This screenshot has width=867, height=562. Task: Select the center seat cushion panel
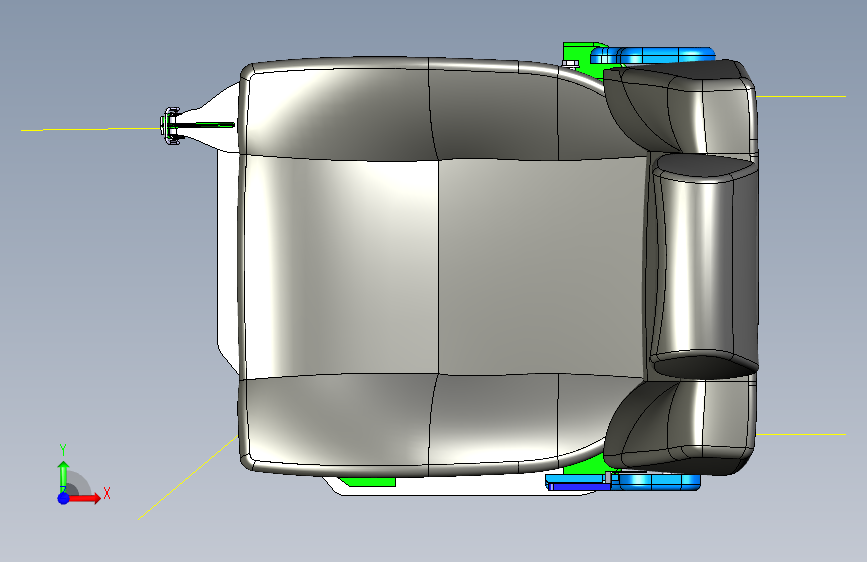coord(442,268)
